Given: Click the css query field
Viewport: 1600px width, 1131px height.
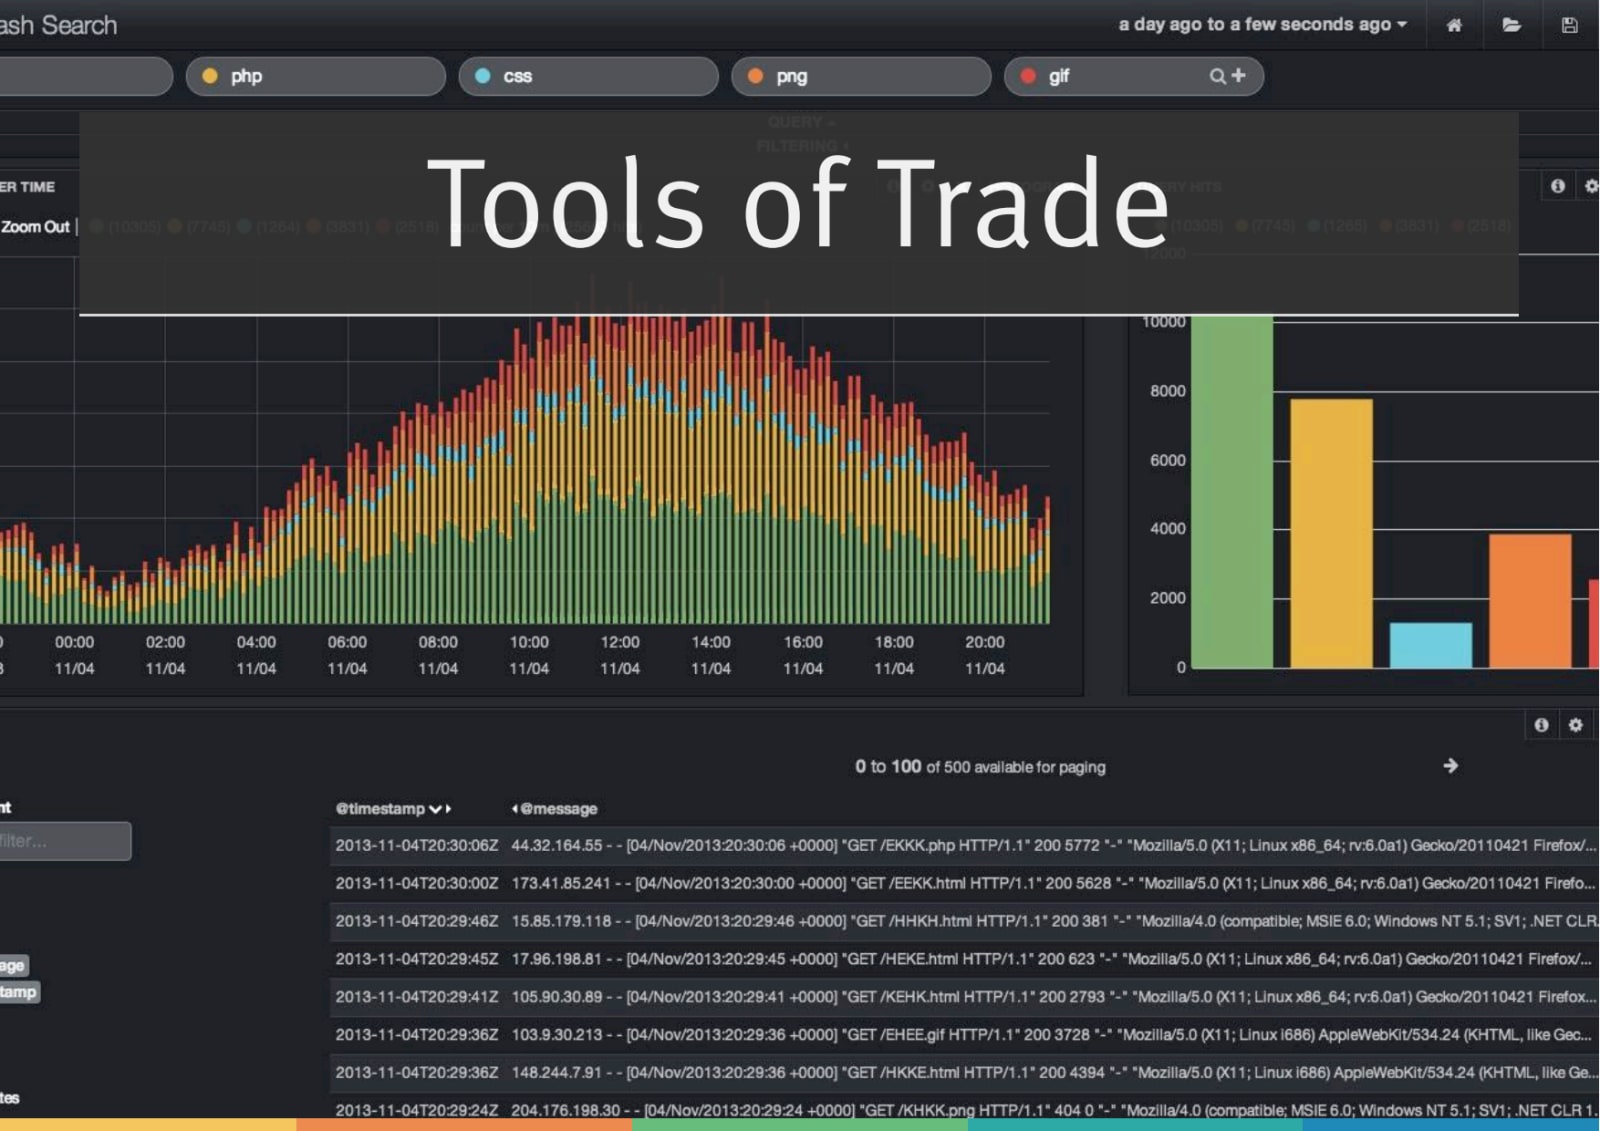Looking at the screenshot, I should click(x=588, y=76).
